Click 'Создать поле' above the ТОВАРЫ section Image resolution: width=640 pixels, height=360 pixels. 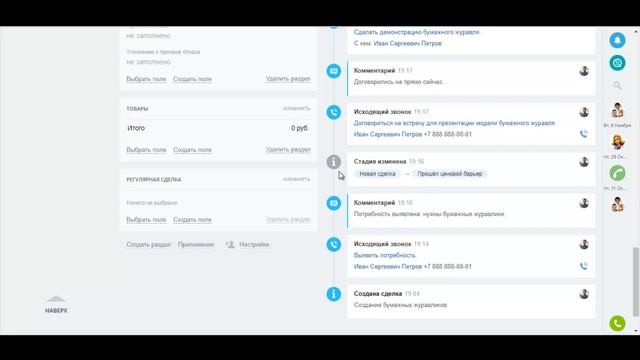click(192, 79)
